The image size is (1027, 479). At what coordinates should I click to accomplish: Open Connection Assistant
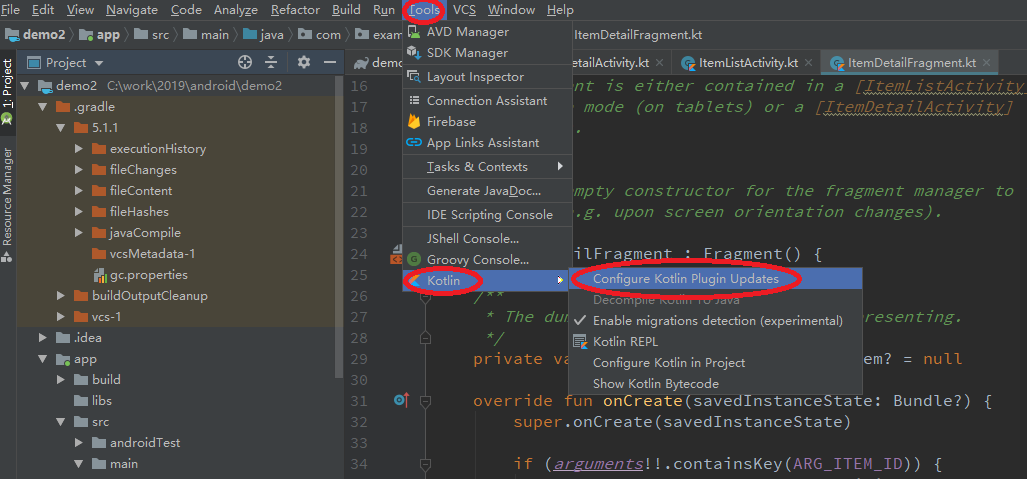tap(487, 100)
